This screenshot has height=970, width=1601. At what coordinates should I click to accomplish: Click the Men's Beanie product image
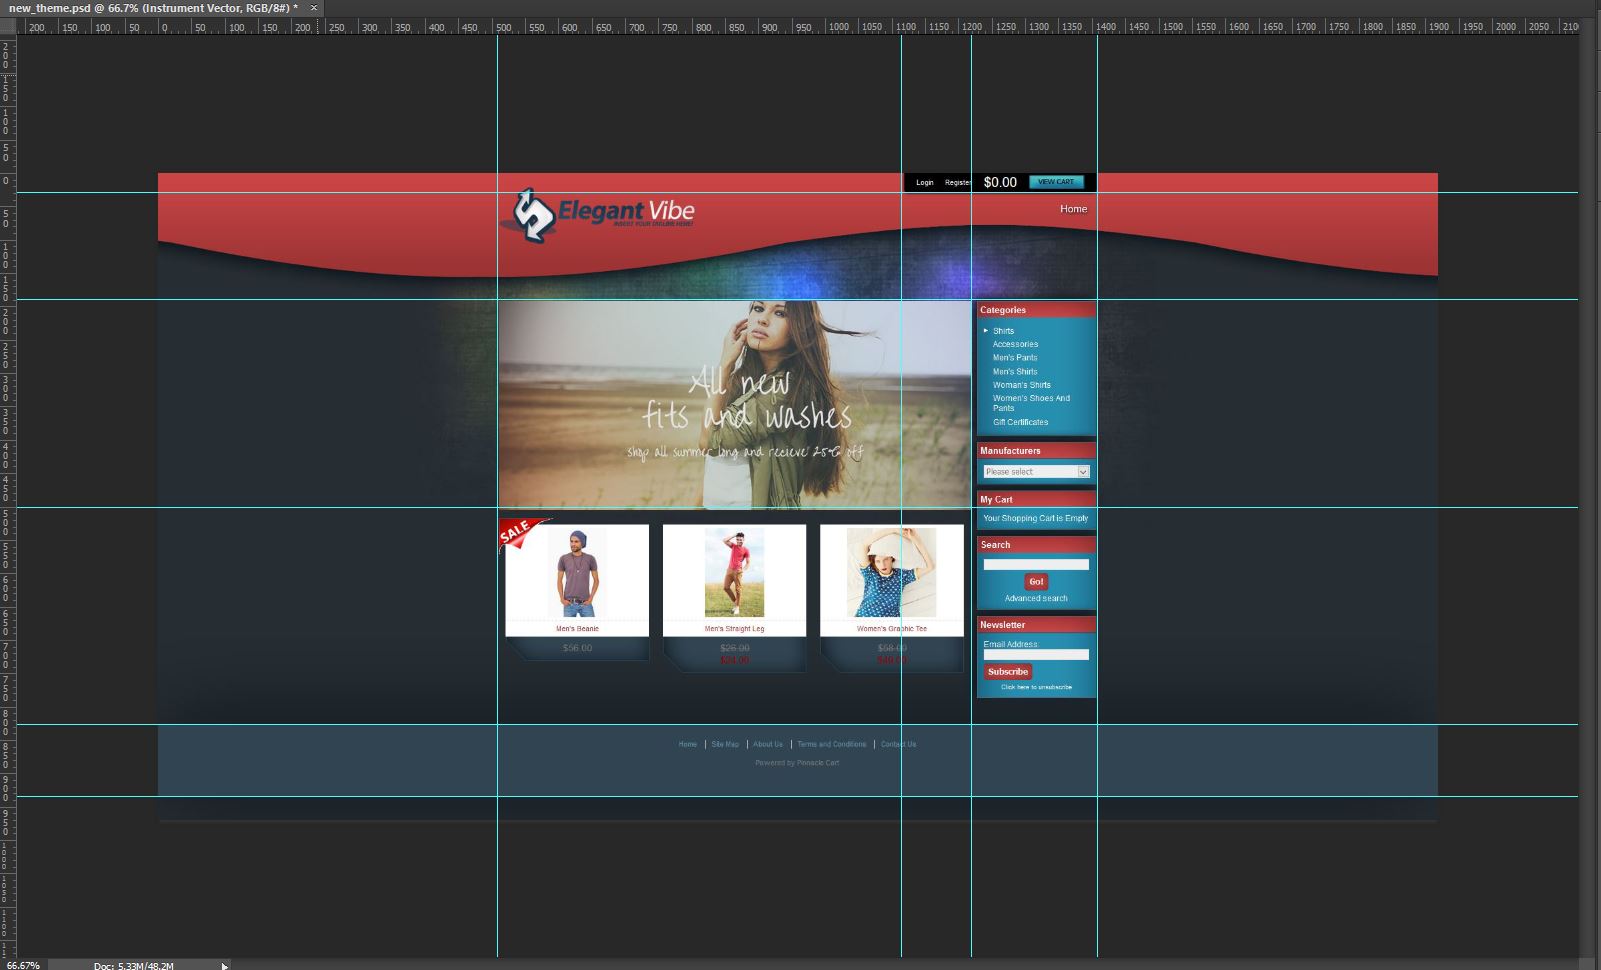point(577,572)
